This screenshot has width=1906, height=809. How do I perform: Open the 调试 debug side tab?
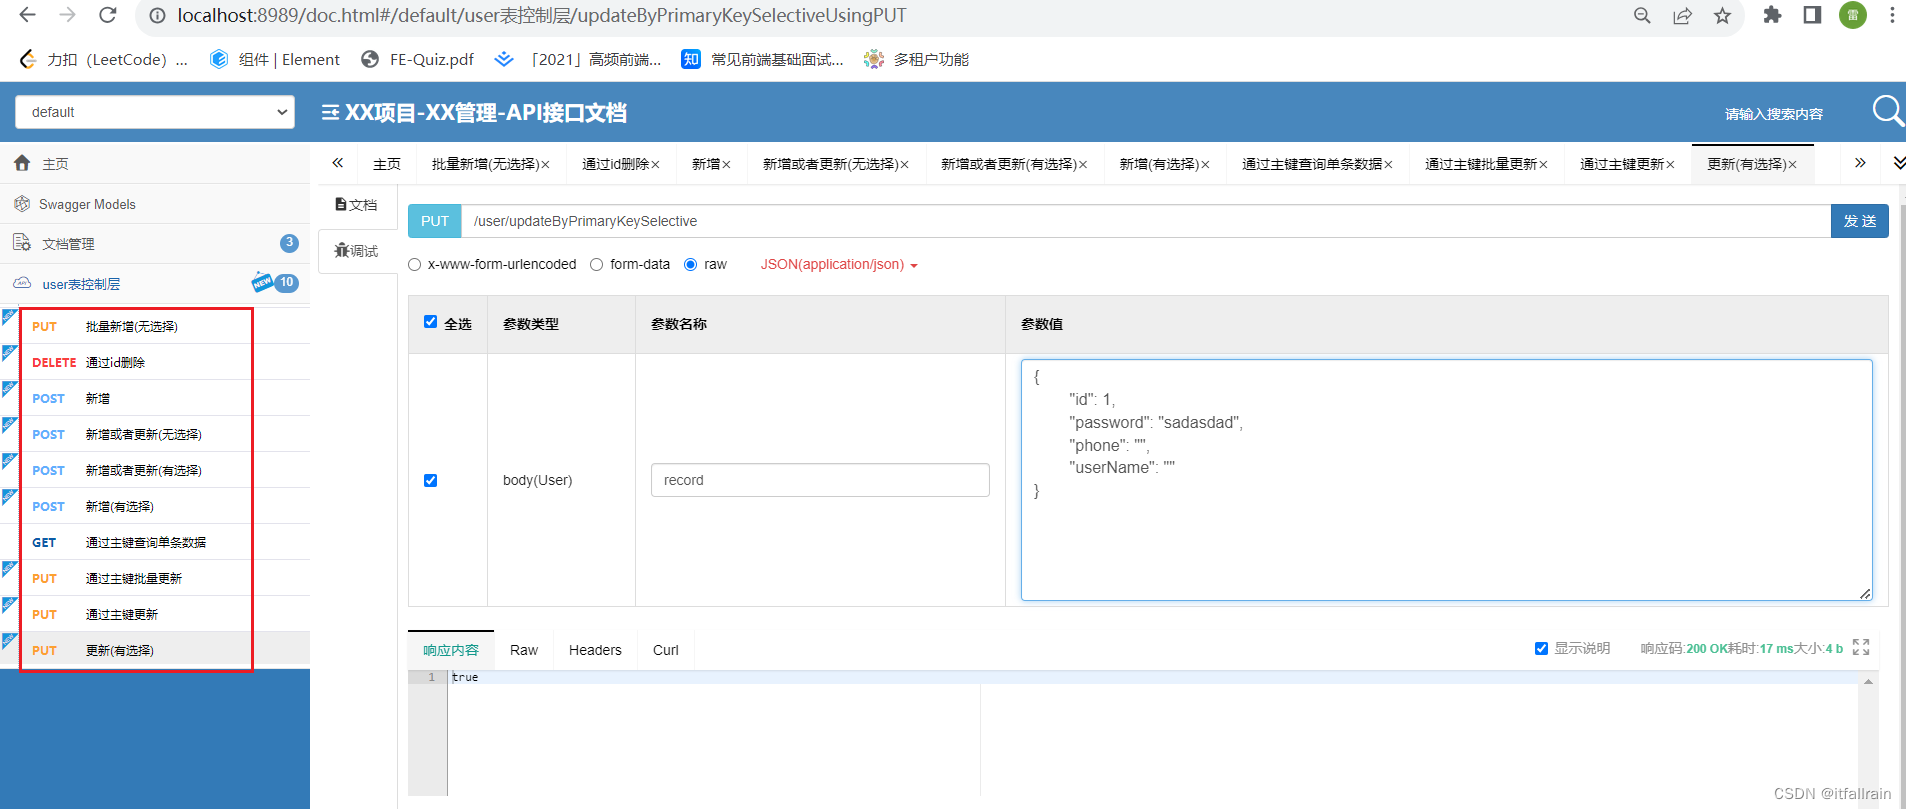tap(356, 251)
